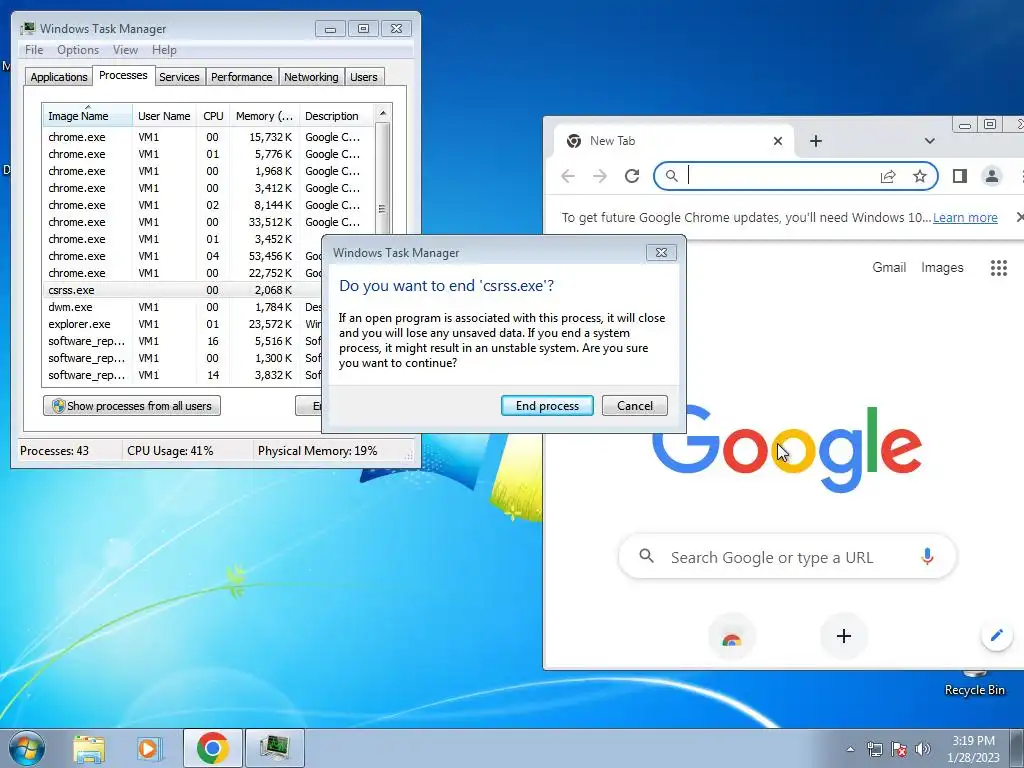The image size is (1024, 768).
Task: Close the New Tab tab
Action: click(777, 141)
